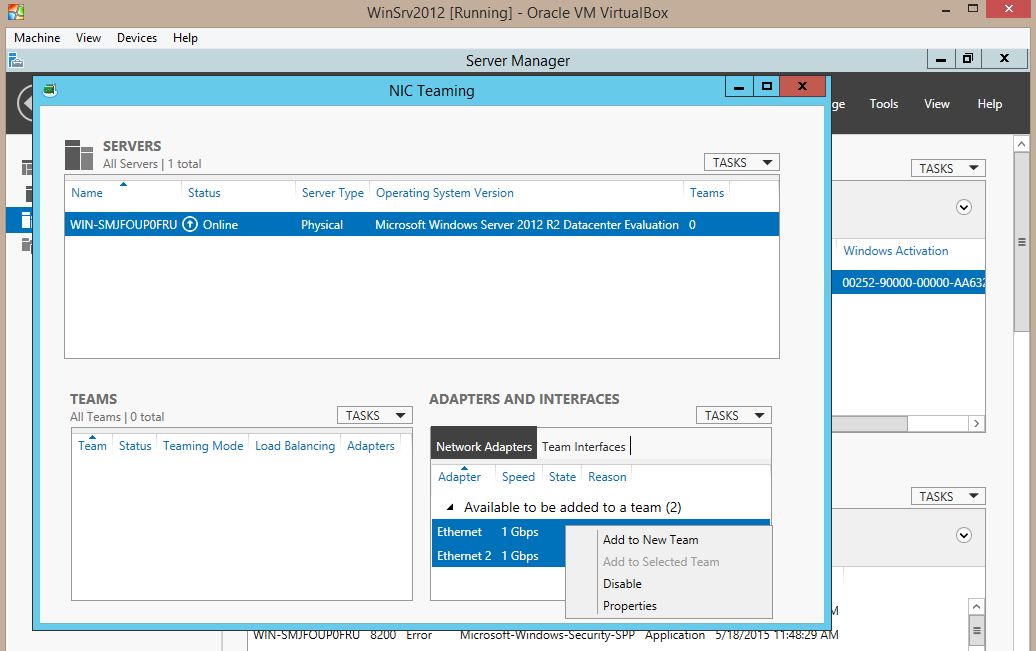Select Disable in the adapter context menu

pyautogui.click(x=622, y=584)
